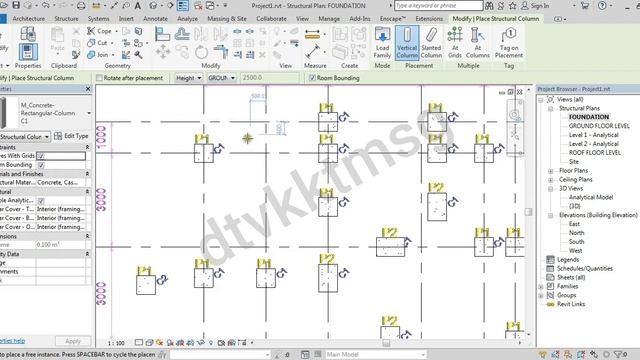
Task: Open the Massing & Site ribbon tab
Action: 227,19
